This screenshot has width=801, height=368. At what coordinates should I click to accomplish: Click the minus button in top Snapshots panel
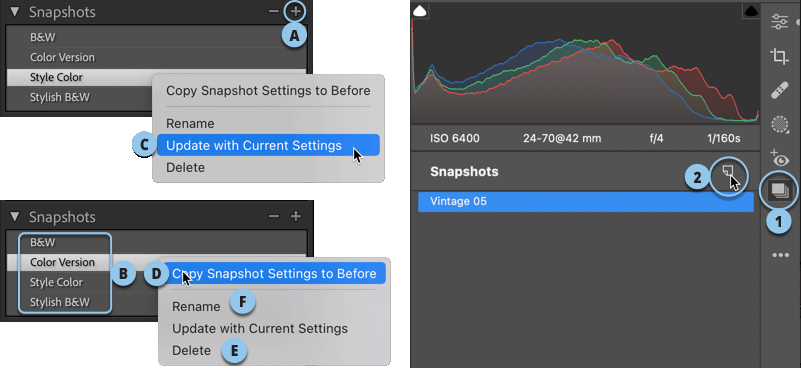pyautogui.click(x=274, y=12)
